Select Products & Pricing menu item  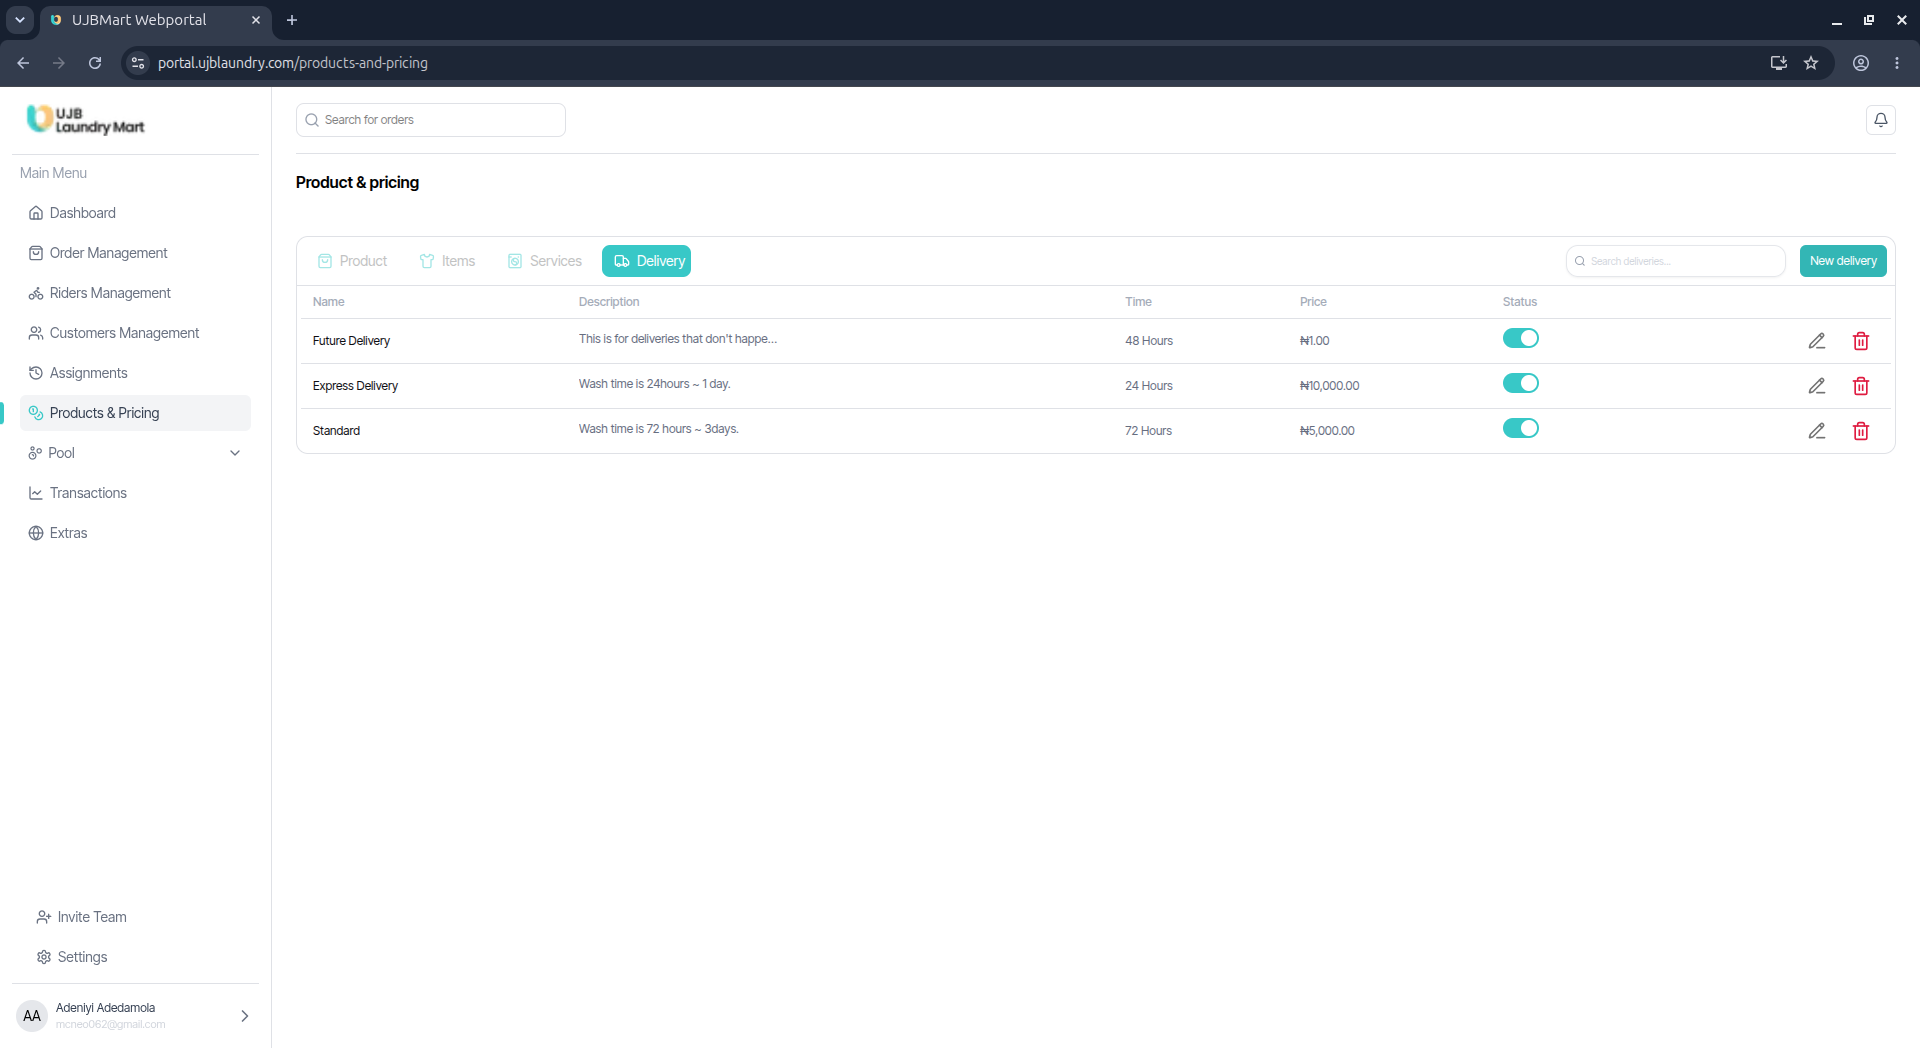point(135,413)
